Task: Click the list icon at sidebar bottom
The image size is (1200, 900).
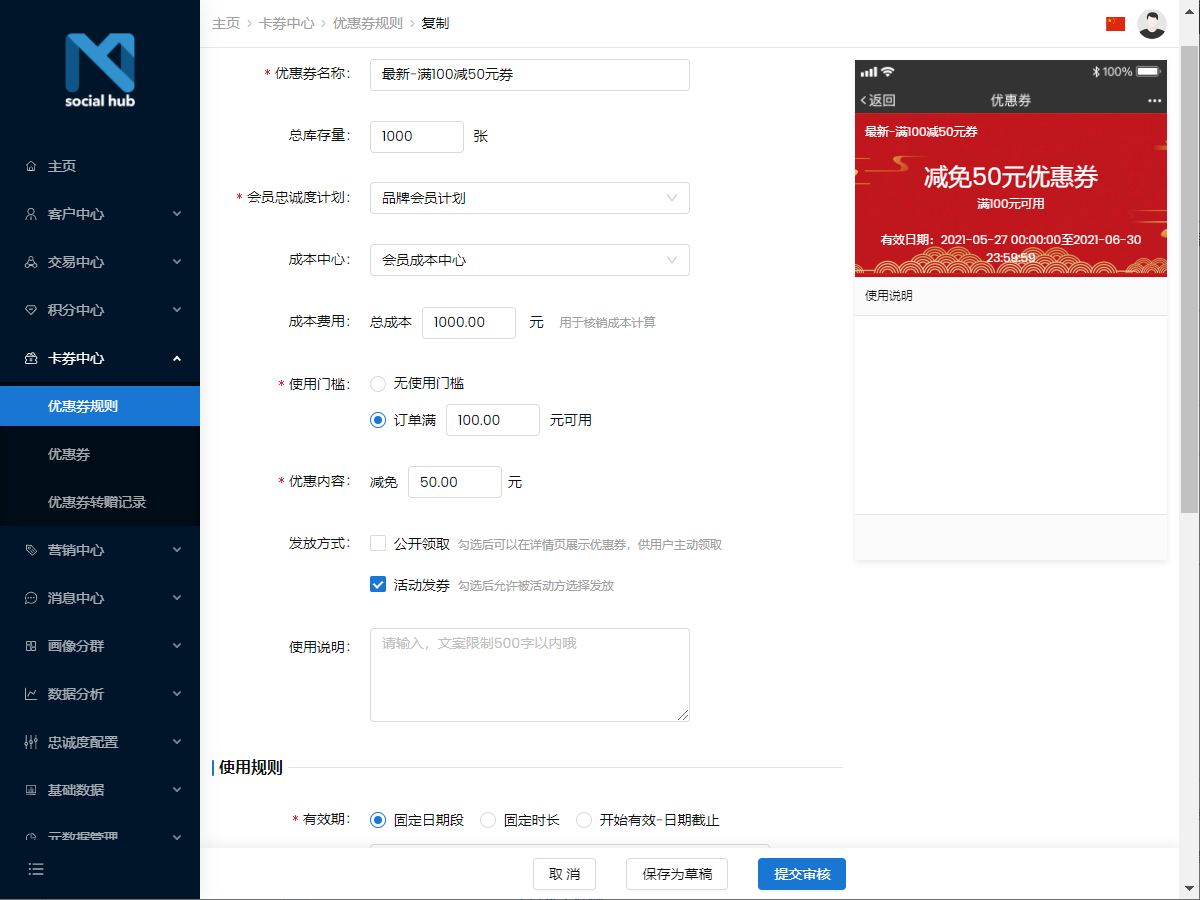Action: coord(36,869)
